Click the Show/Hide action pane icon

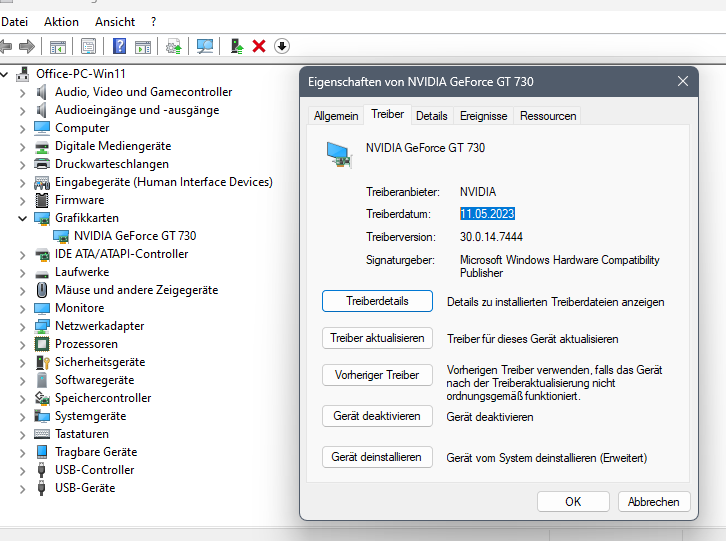click(143, 46)
